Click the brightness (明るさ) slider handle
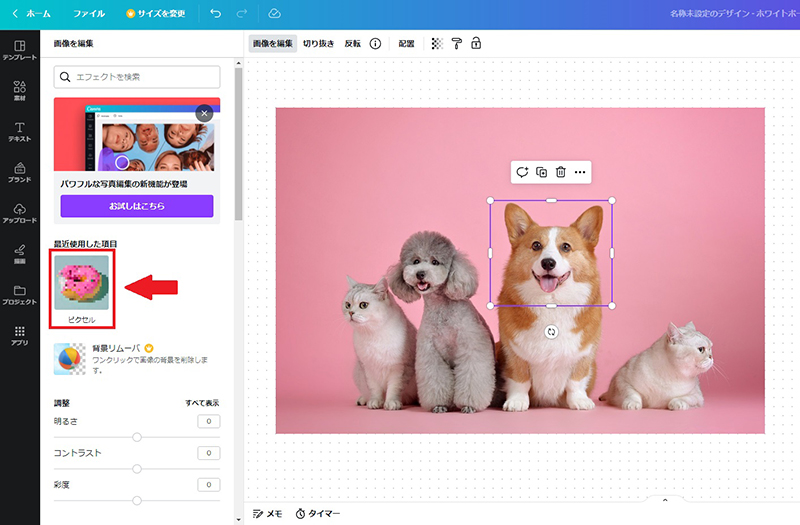This screenshot has width=800, height=525. (137, 437)
